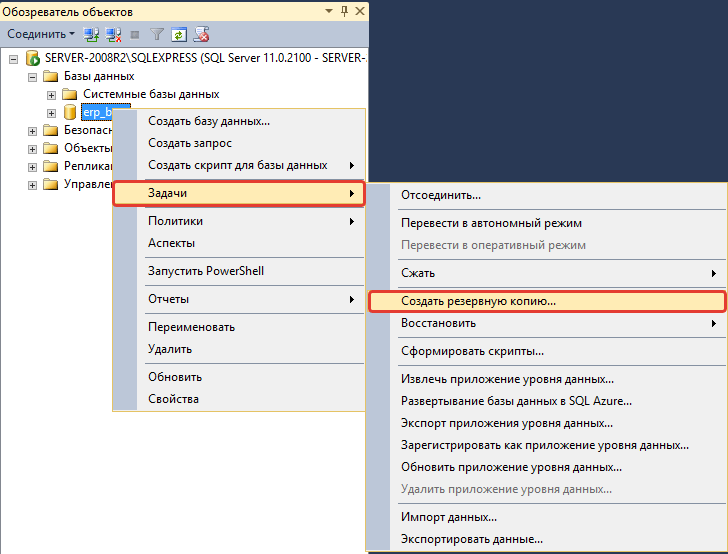Click the SQLEXPRESS server icon
This screenshot has height=554, width=728.
pyautogui.click(x=33, y=58)
